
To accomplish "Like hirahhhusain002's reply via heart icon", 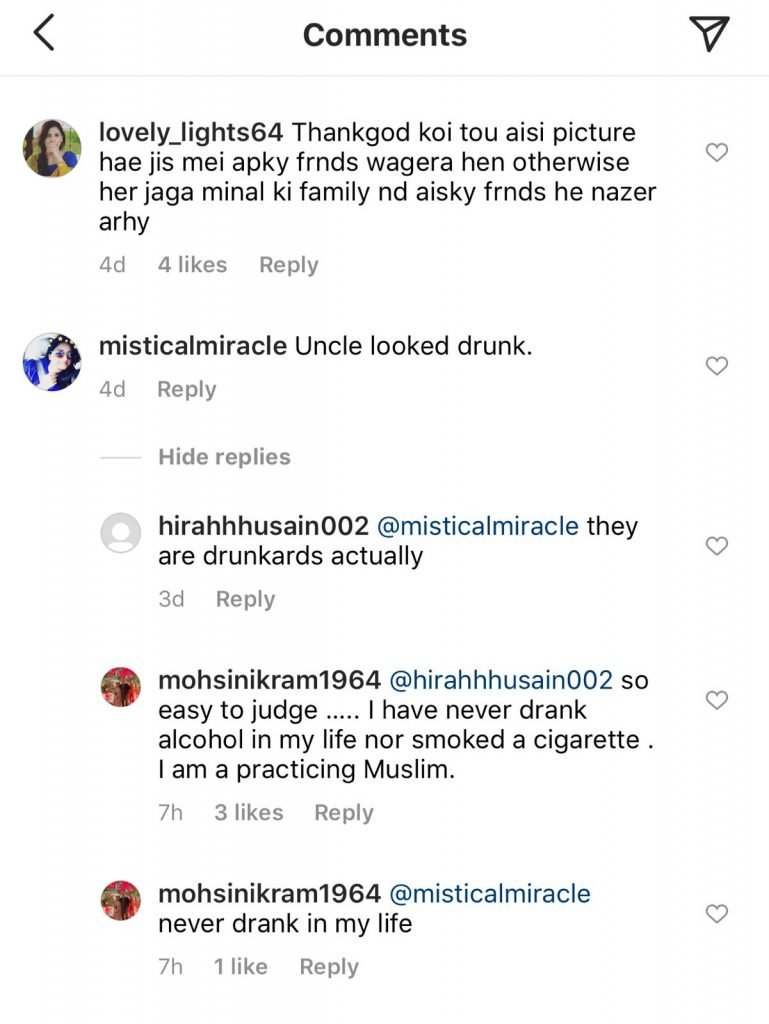I will coord(716,546).
